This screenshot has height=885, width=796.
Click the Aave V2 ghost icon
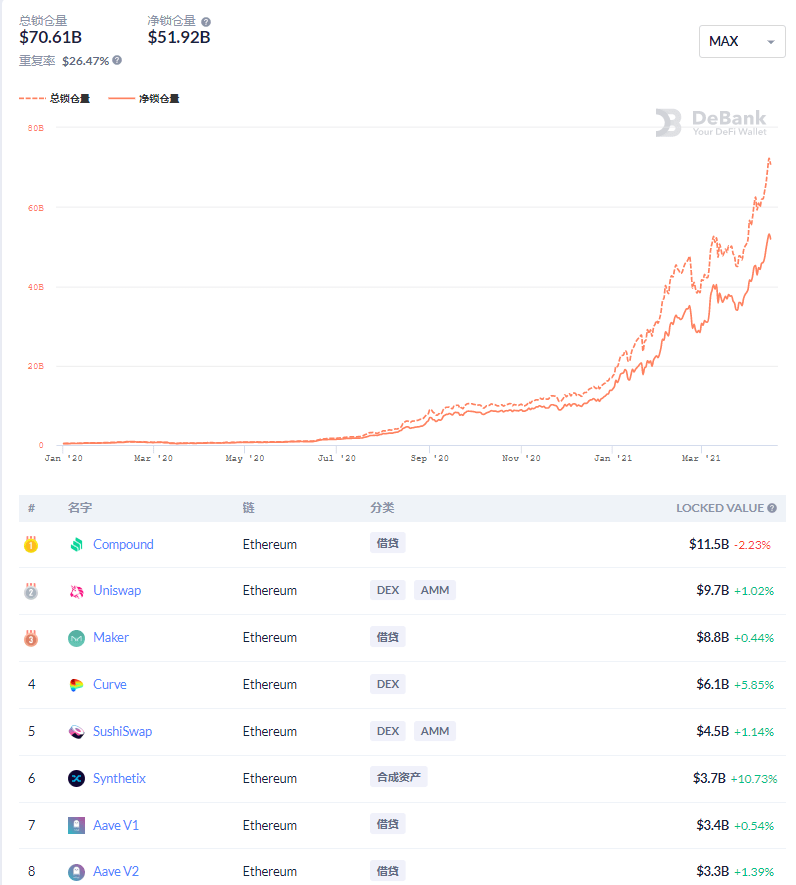[76, 872]
